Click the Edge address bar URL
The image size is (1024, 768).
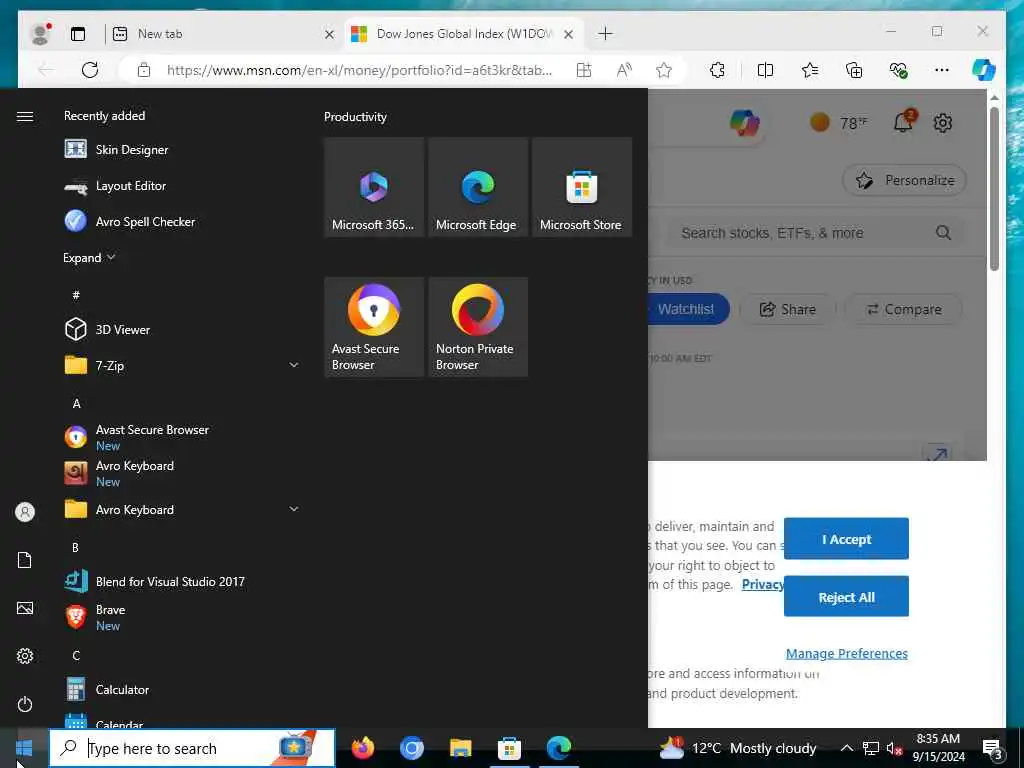pos(359,70)
